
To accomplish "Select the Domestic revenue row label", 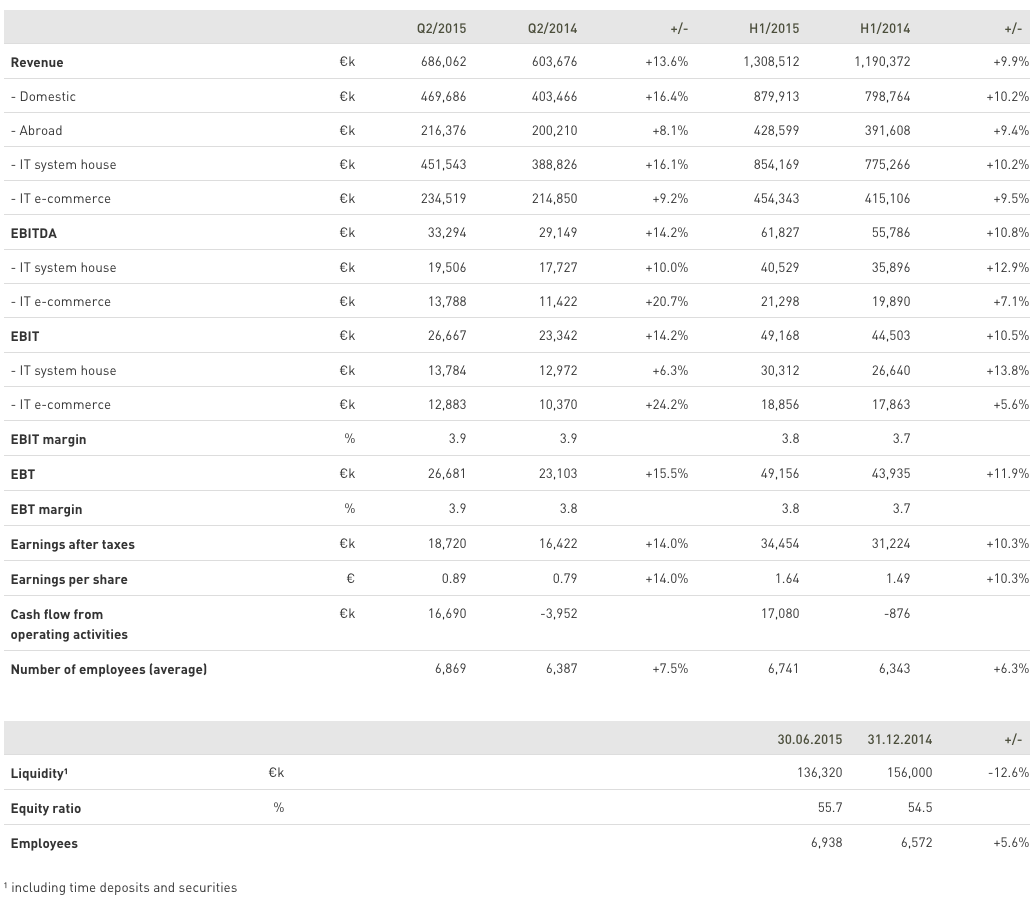I will click(x=43, y=97).
